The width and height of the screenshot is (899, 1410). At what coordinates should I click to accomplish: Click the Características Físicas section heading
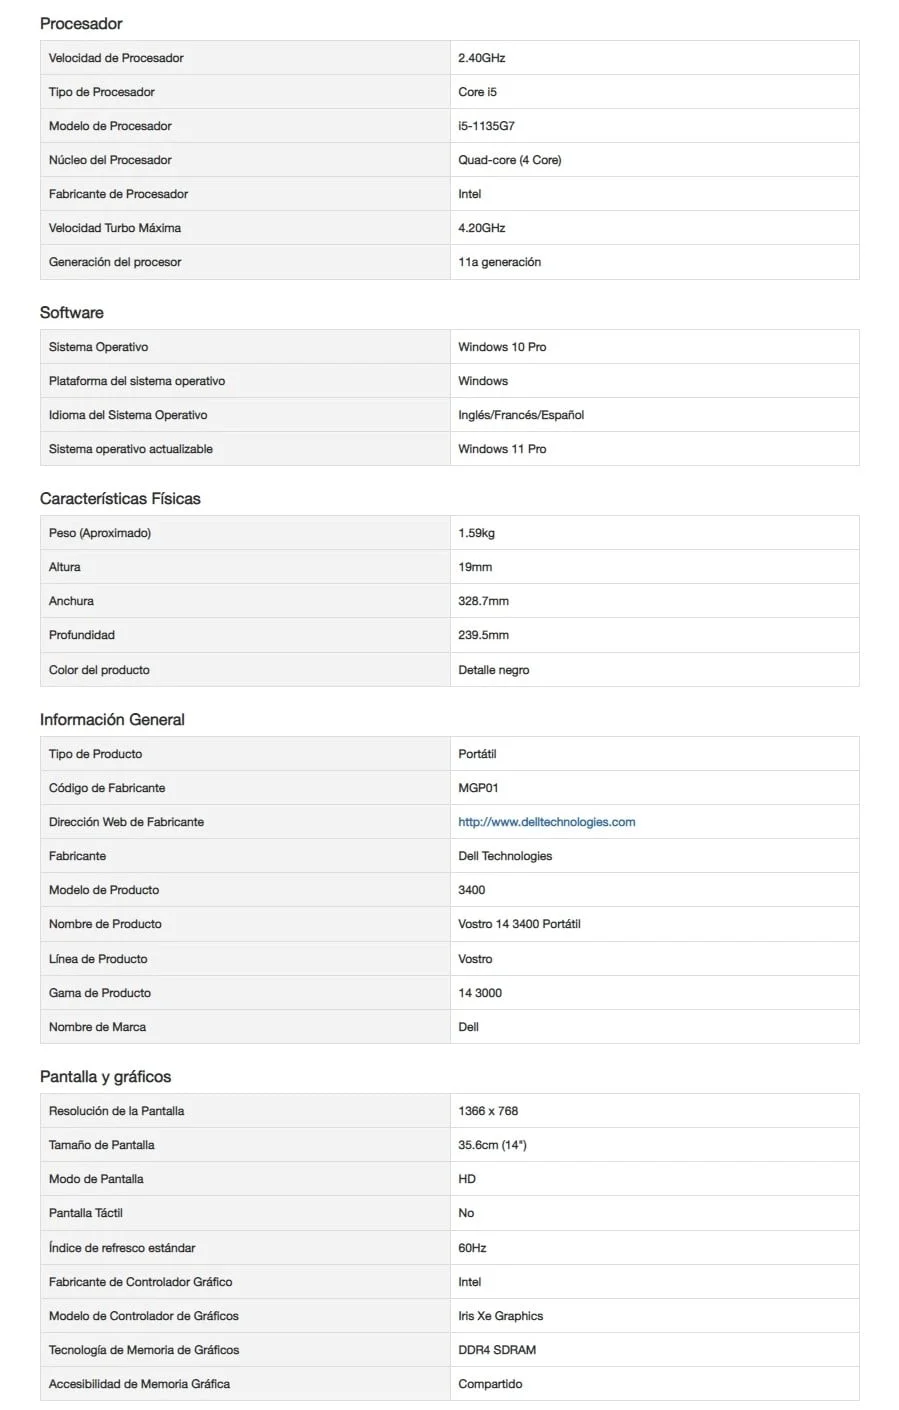[120, 498]
